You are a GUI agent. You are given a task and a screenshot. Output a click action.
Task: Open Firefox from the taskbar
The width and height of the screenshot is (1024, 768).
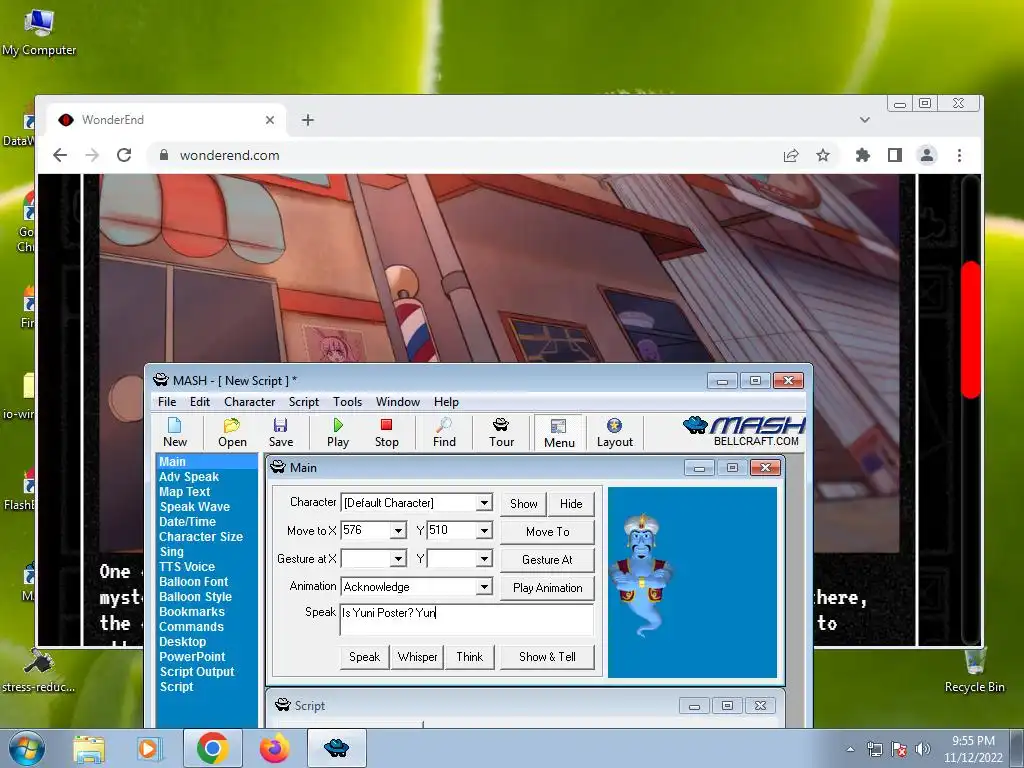tap(274, 748)
